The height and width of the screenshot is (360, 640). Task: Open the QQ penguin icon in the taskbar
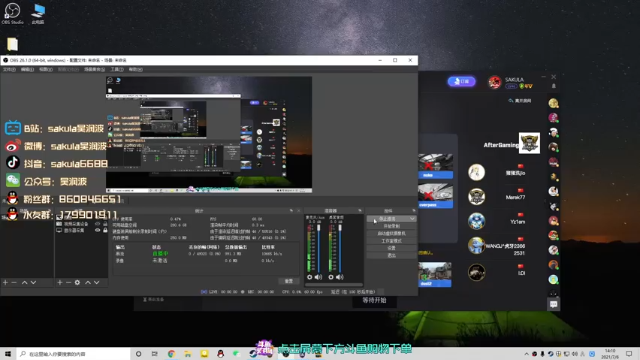220,354
